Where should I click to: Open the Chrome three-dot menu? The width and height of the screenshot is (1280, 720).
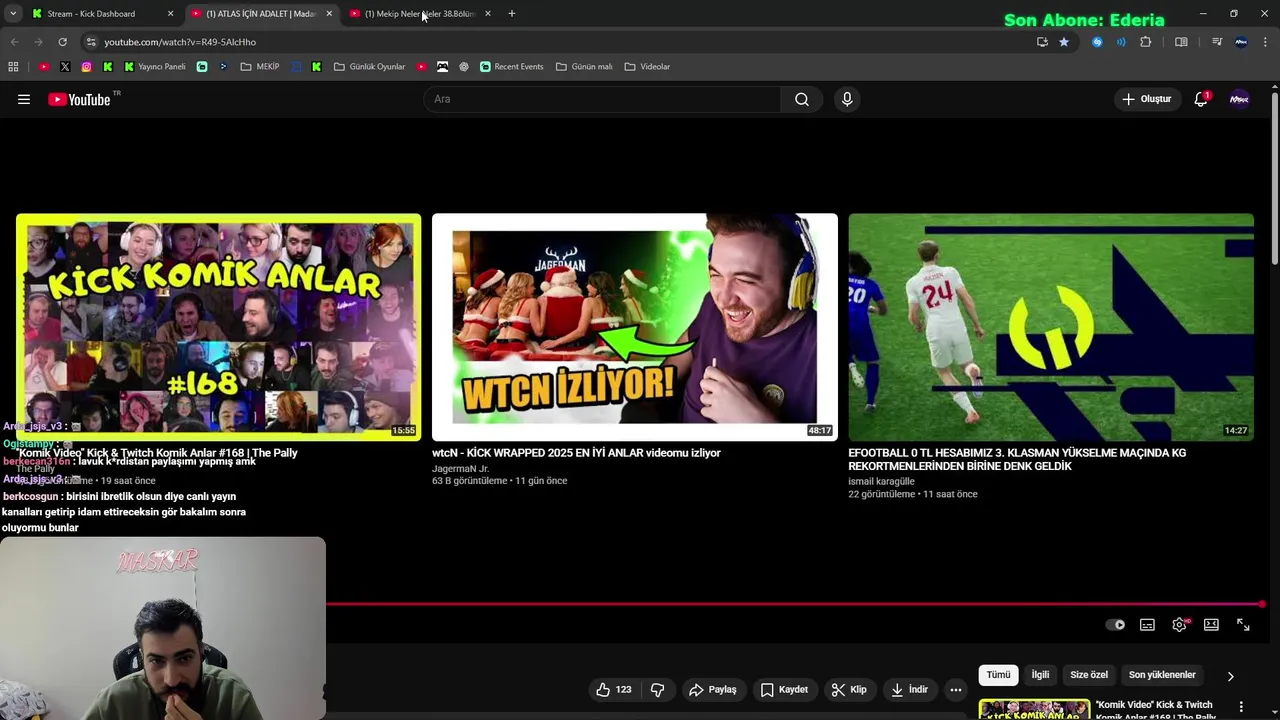click(1266, 42)
